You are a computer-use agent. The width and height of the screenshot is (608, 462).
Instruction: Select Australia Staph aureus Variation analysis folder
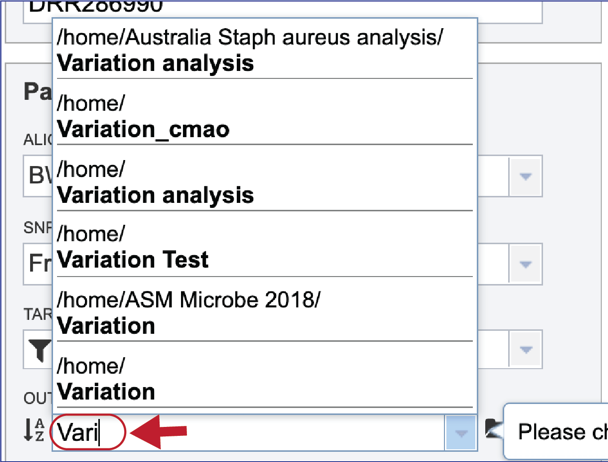coord(264,50)
